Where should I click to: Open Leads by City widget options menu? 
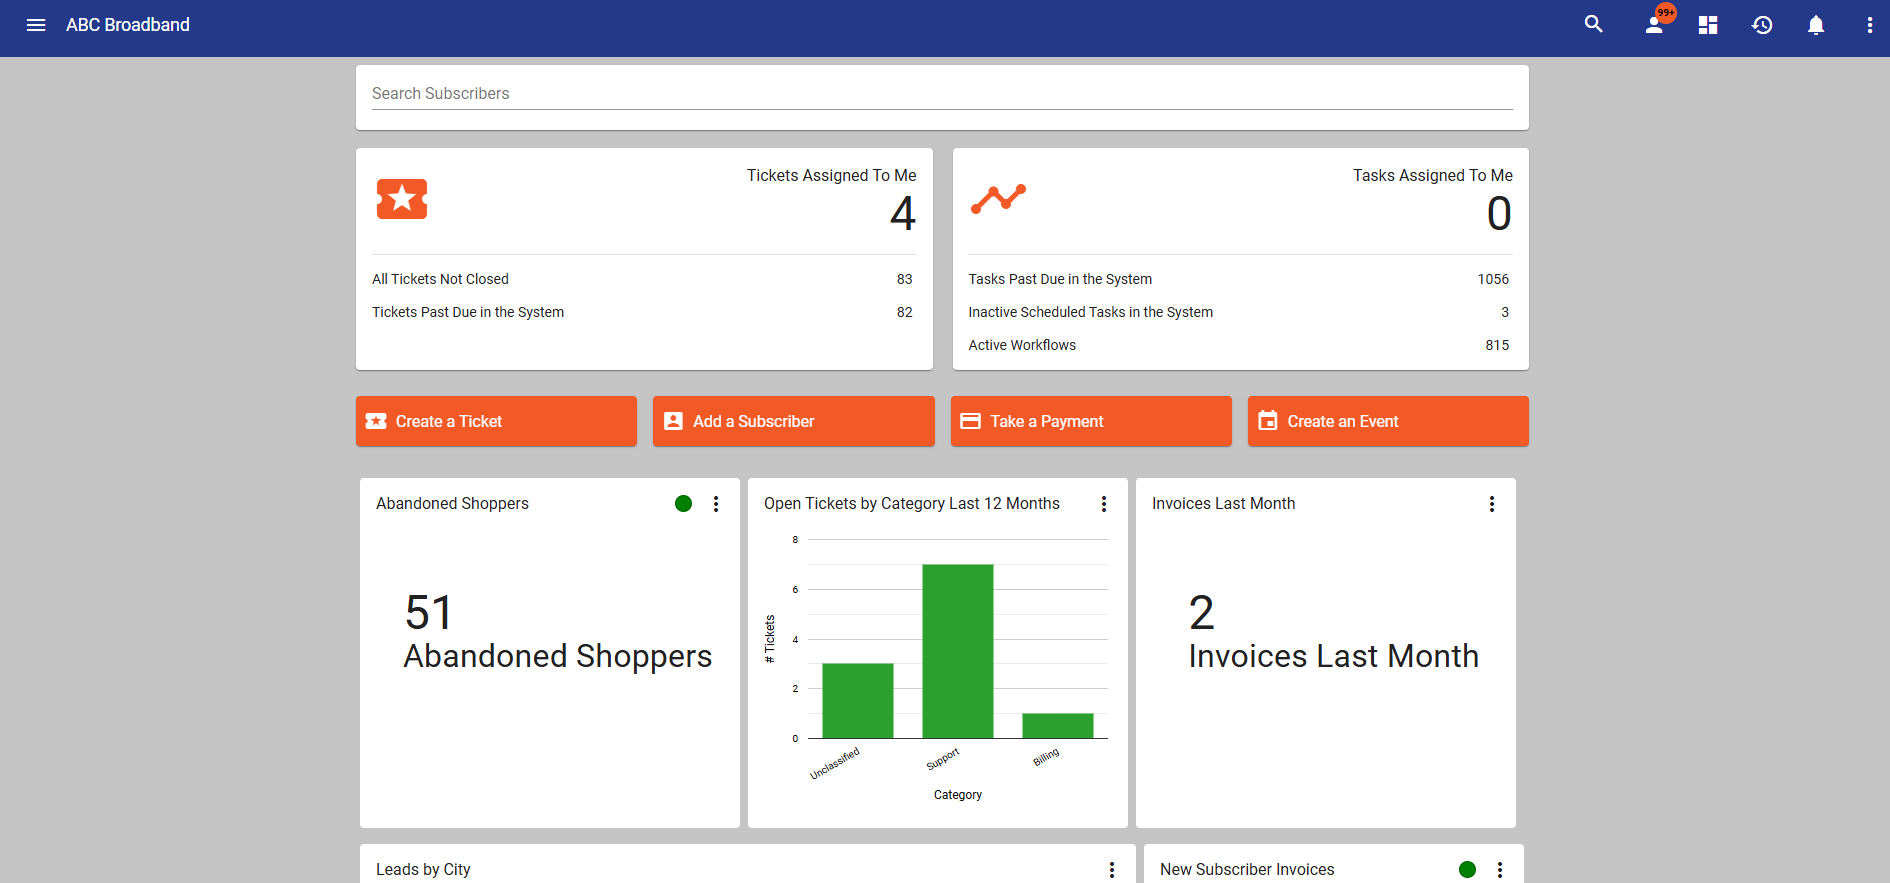coord(1112,870)
